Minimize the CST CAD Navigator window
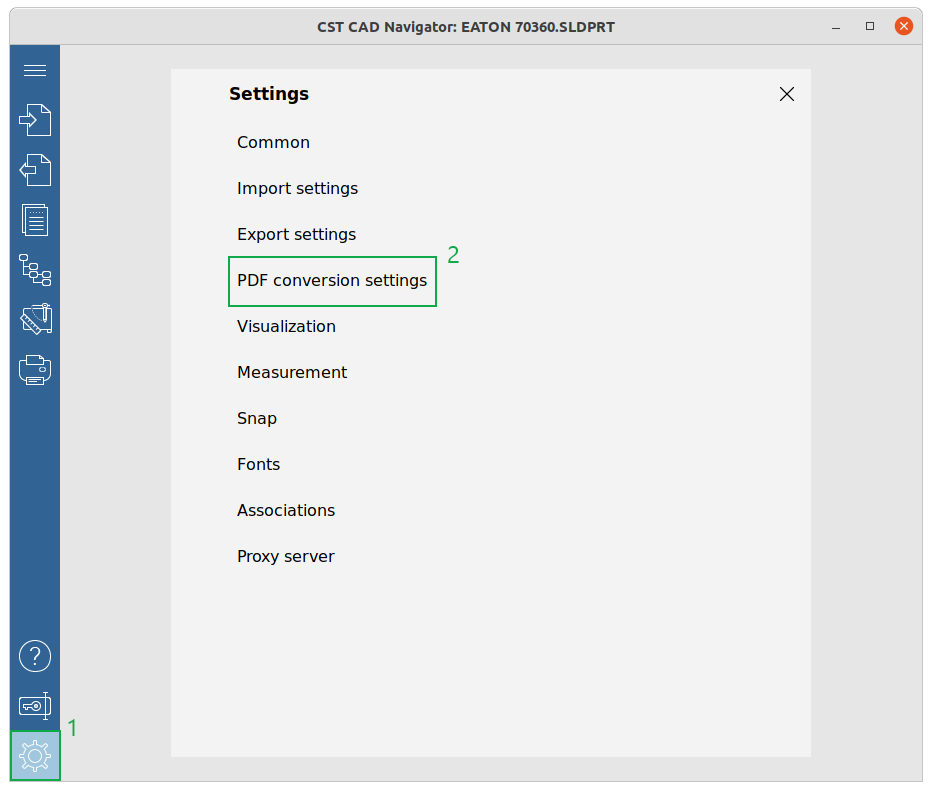 pyautogui.click(x=836, y=27)
